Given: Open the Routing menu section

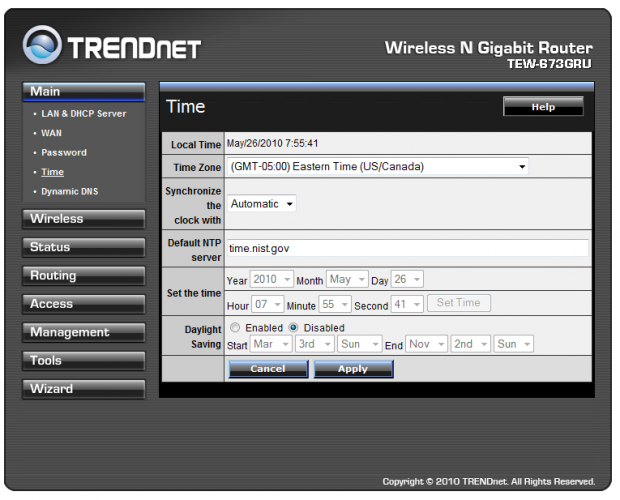Looking at the screenshot, I should click(x=84, y=276).
